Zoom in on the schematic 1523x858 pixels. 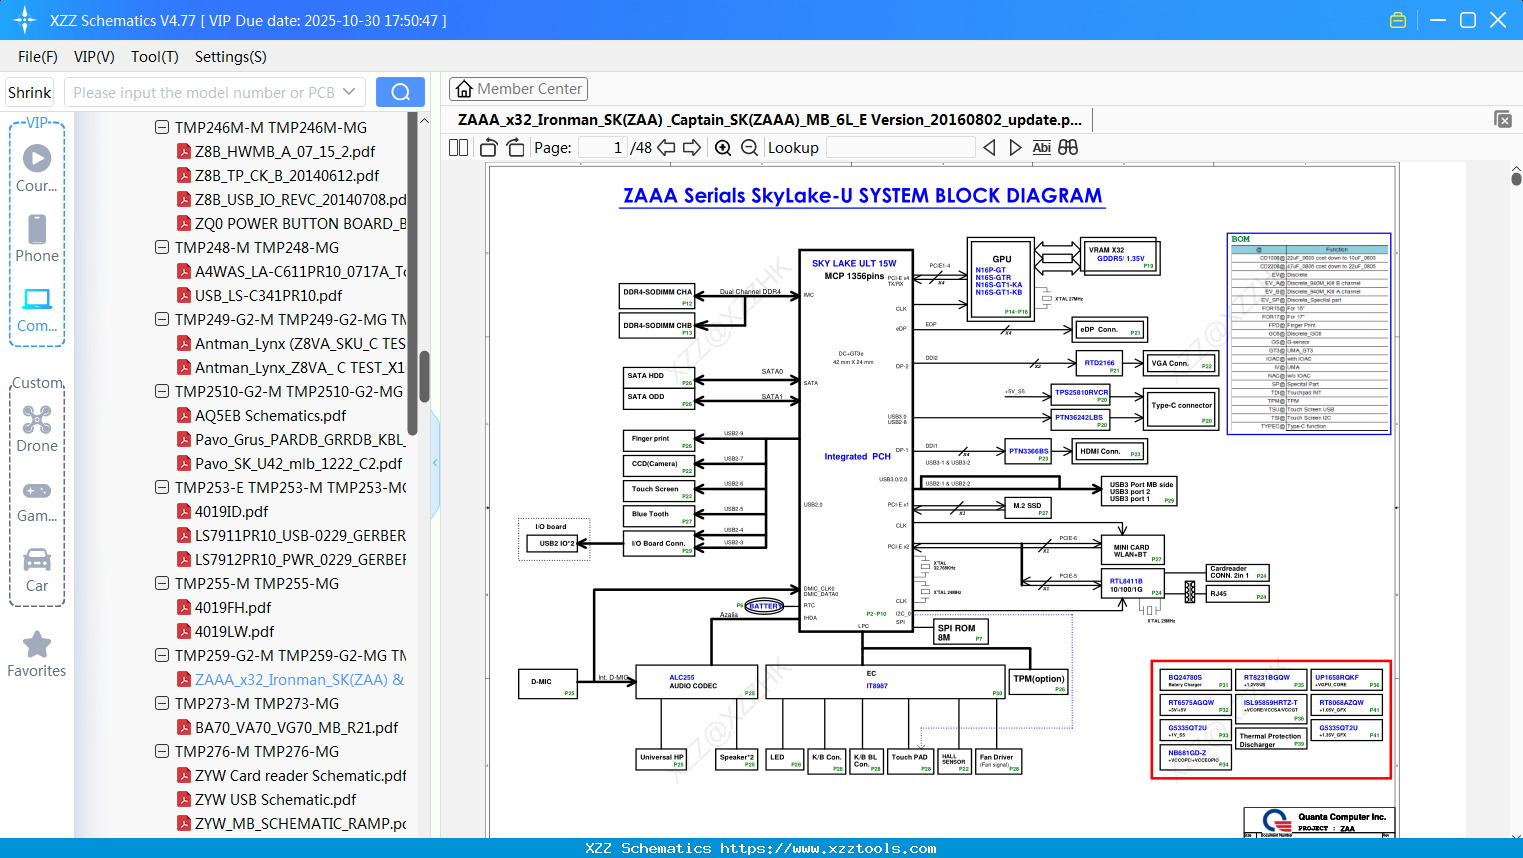coord(723,148)
